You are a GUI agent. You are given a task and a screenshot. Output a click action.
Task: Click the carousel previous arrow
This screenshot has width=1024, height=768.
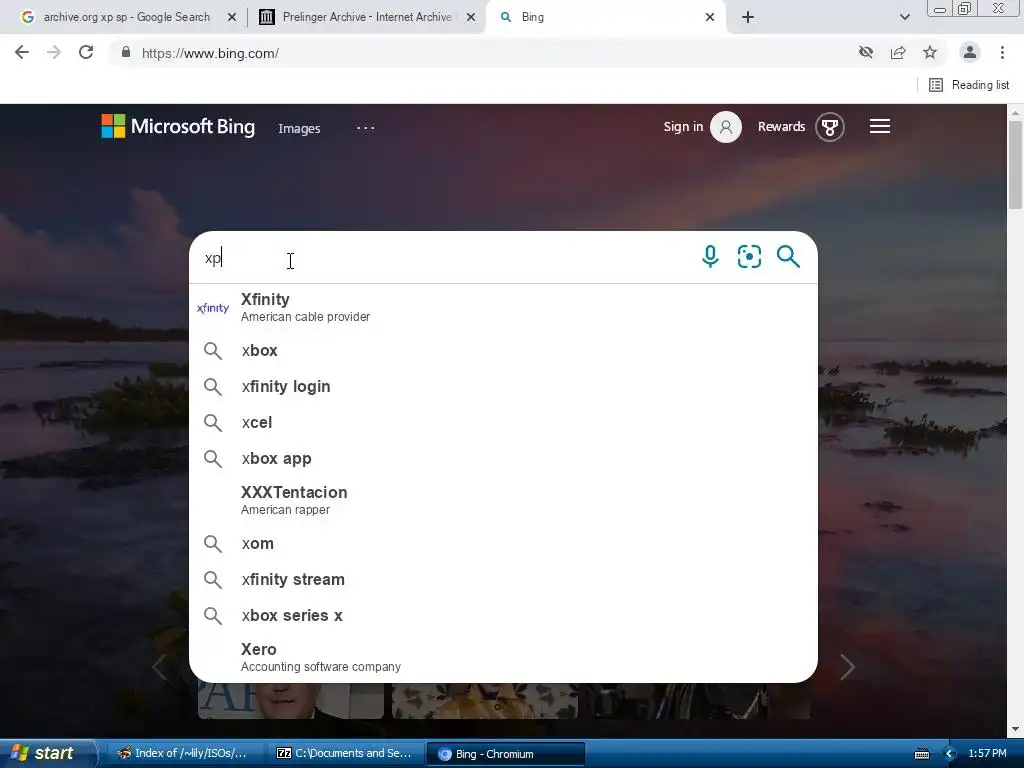(159, 667)
